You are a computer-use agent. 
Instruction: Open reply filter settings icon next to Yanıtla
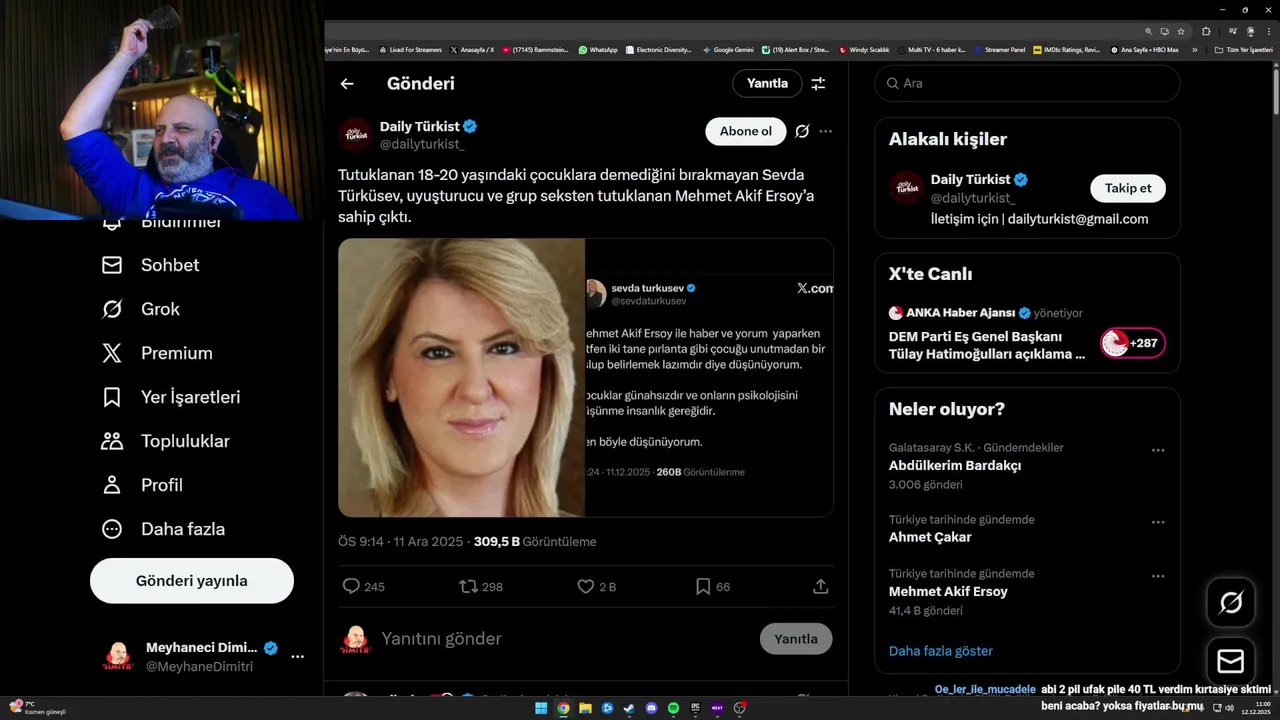pos(818,84)
